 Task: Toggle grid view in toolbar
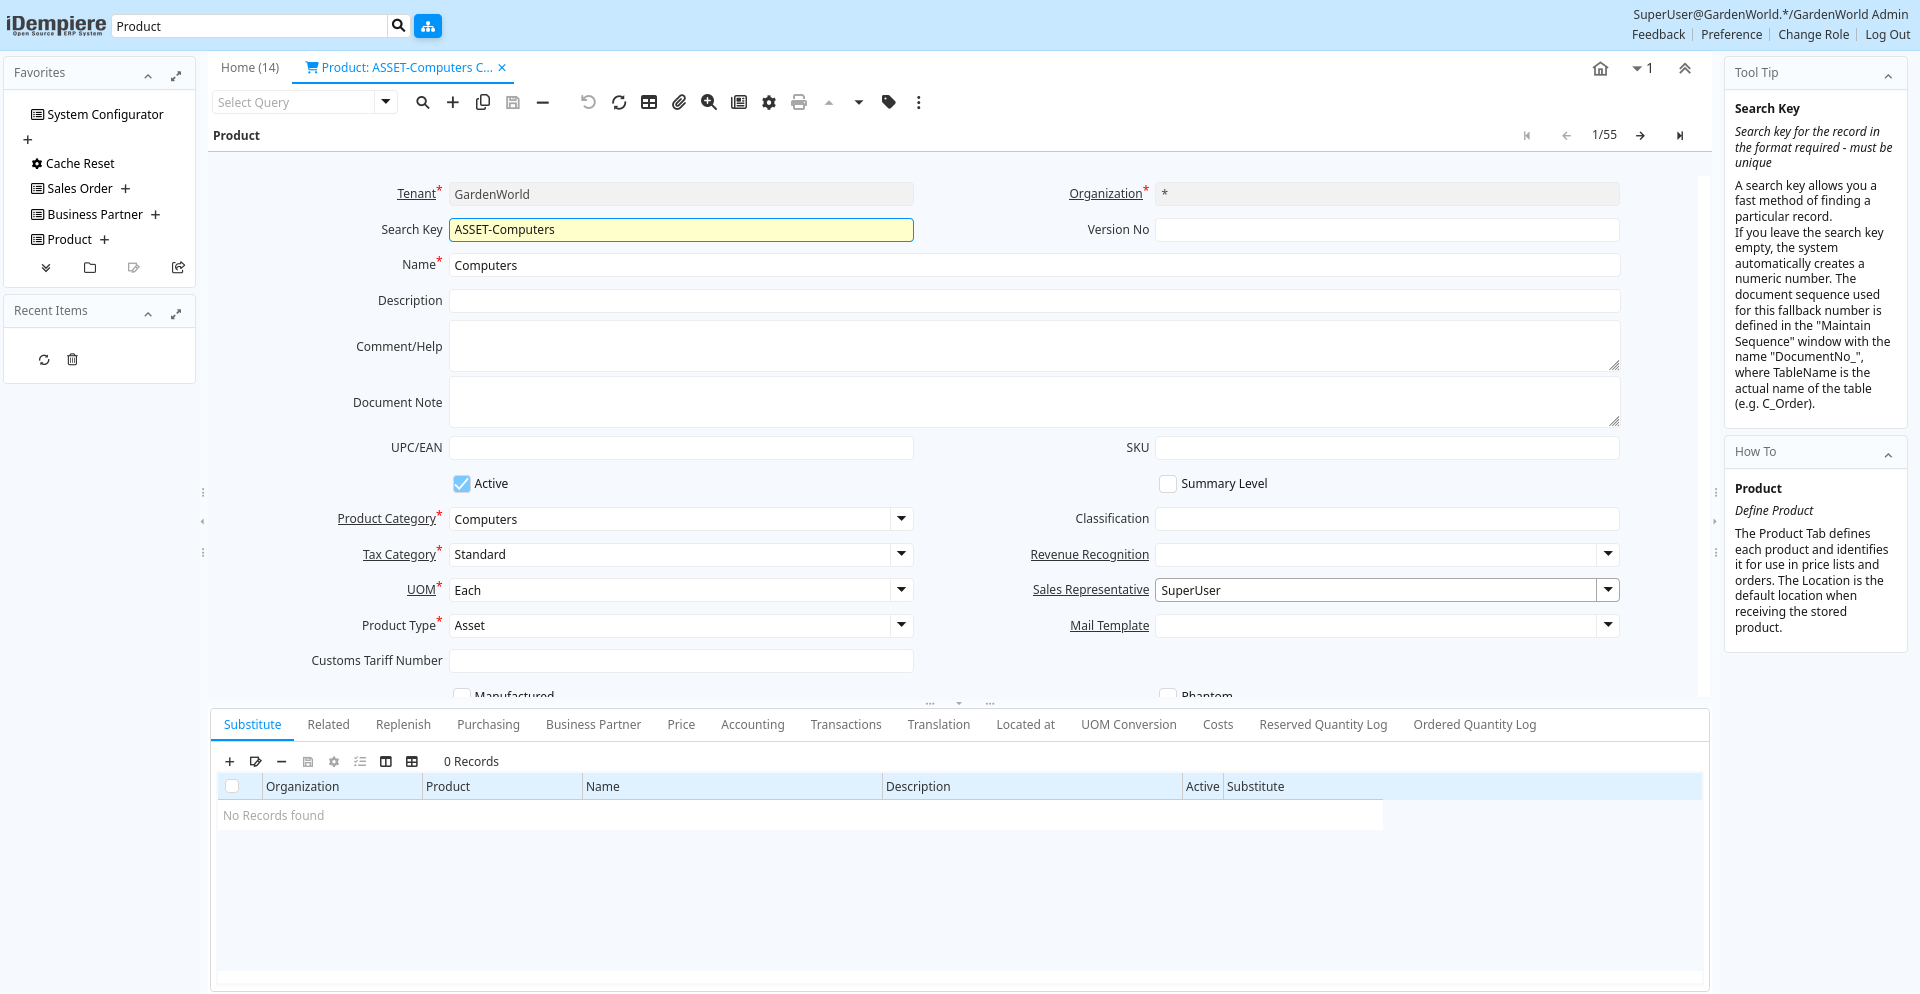click(649, 102)
